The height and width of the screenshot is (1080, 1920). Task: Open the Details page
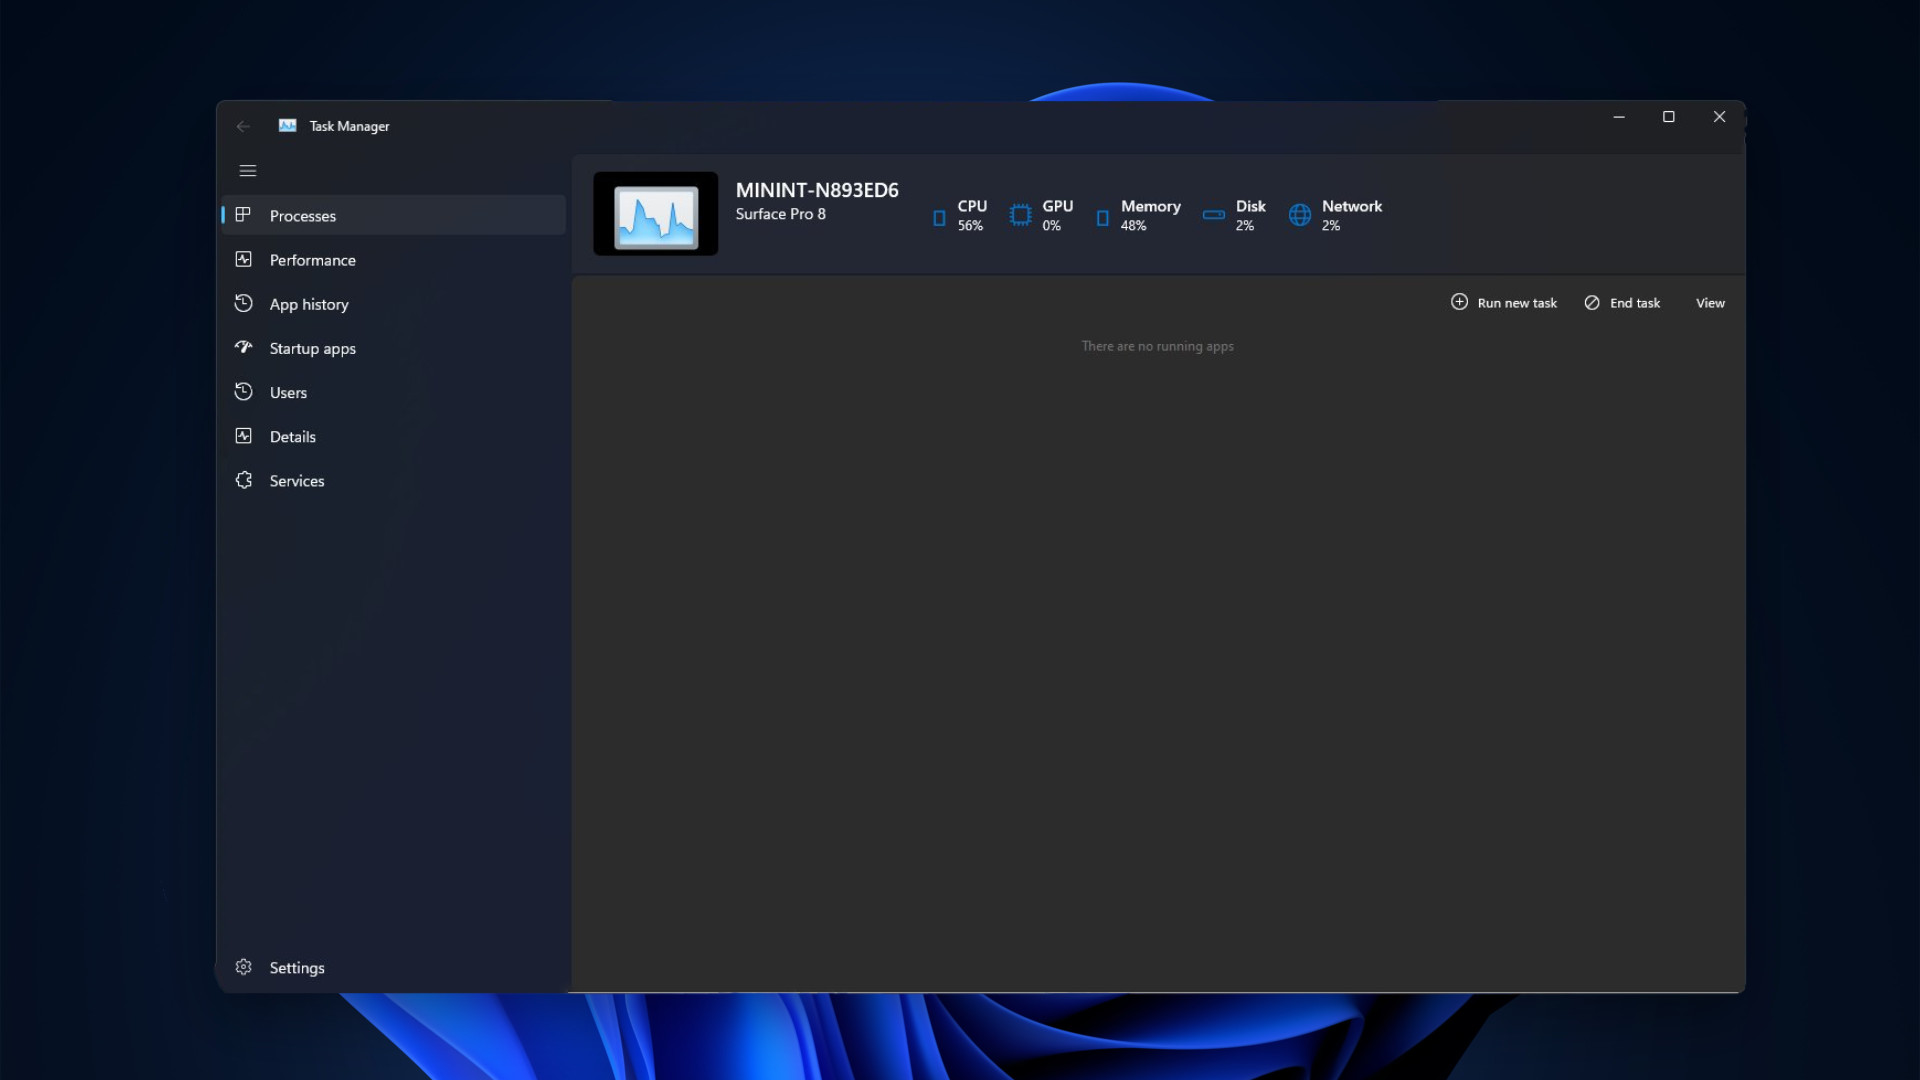293,436
